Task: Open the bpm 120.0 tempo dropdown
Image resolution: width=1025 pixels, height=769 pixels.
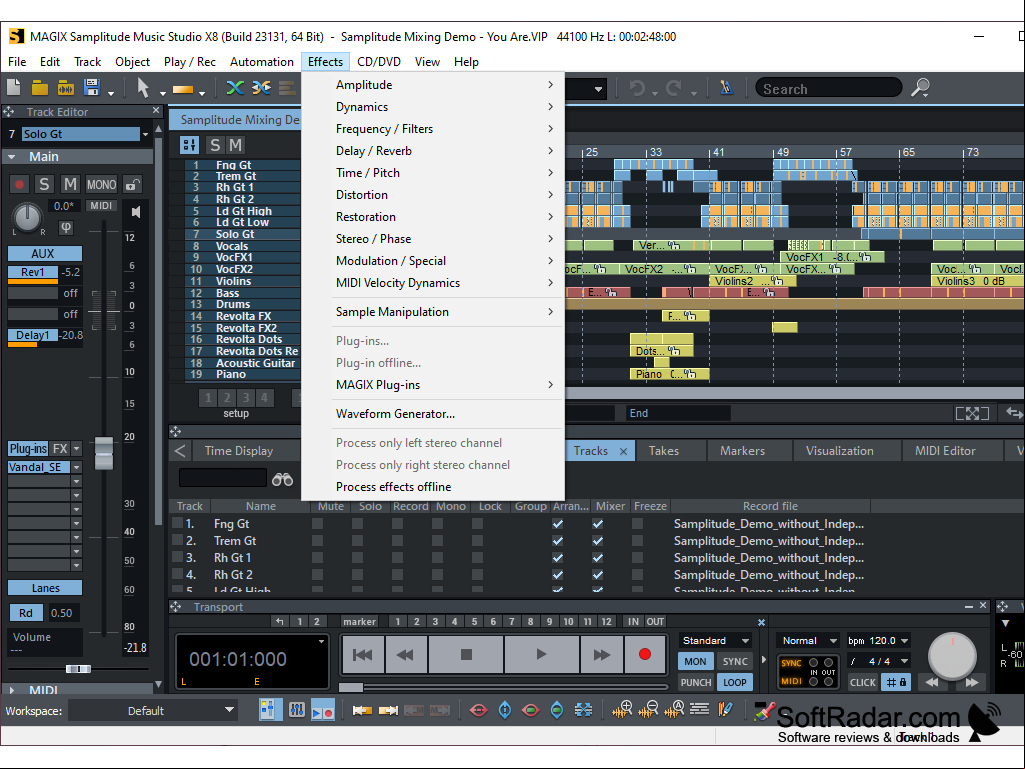Action: pyautogui.click(x=905, y=641)
